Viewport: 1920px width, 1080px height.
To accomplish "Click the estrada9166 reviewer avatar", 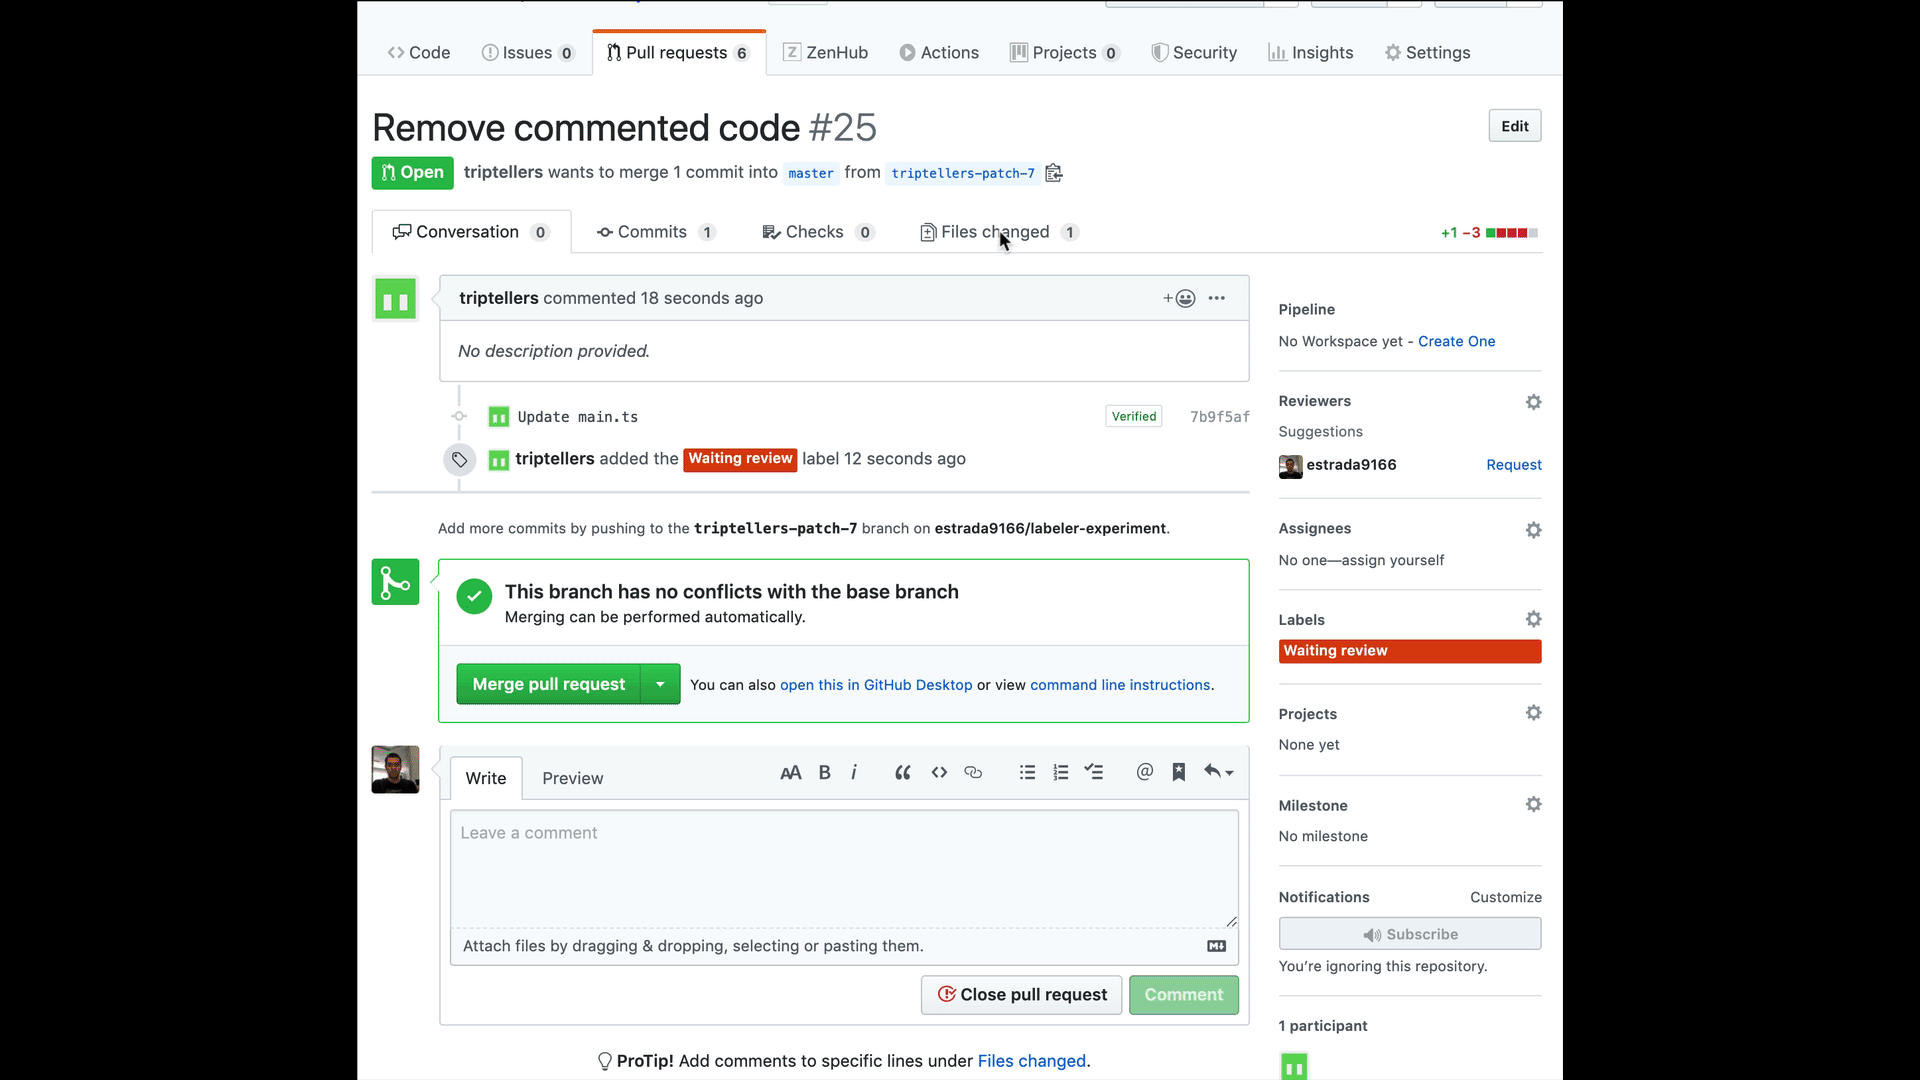I will [x=1290, y=466].
